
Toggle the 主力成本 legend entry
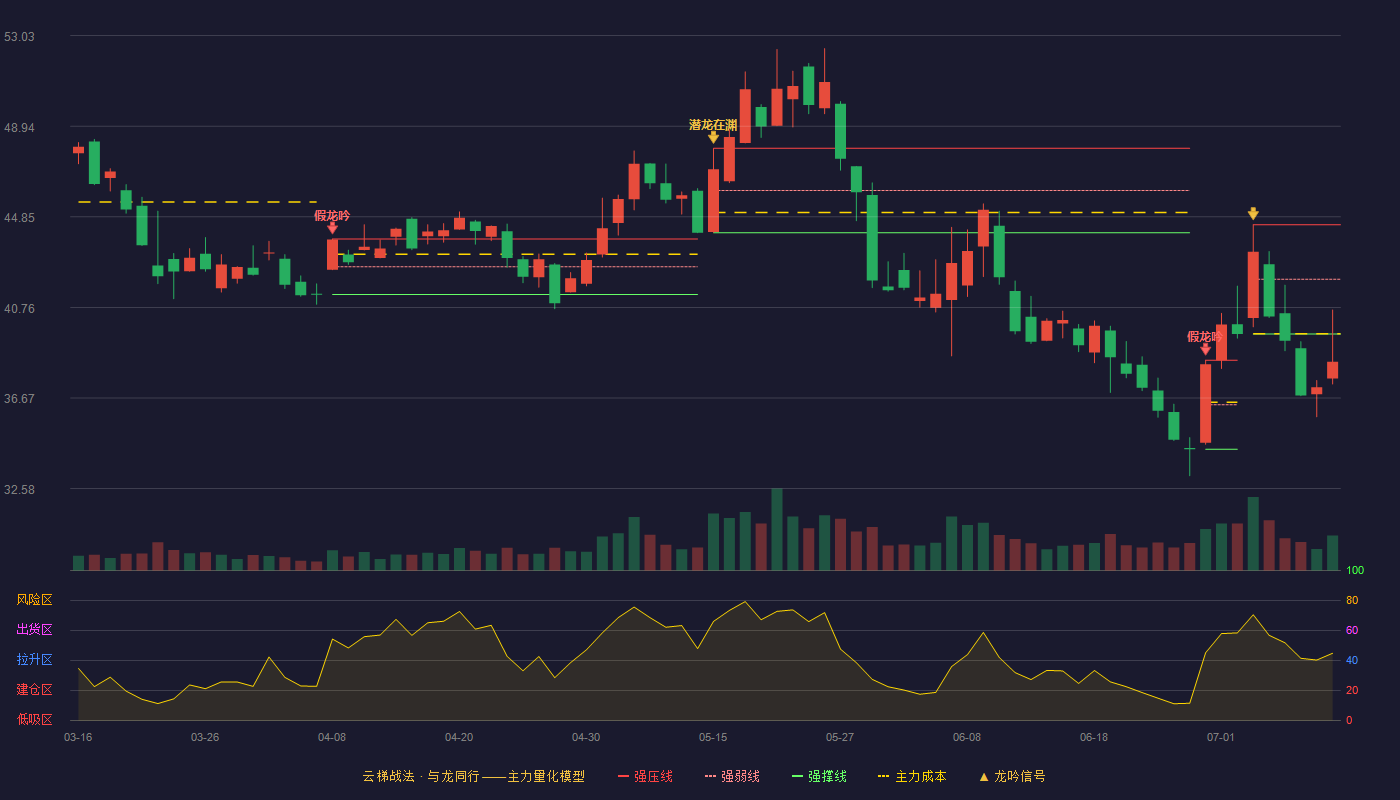tap(911, 776)
